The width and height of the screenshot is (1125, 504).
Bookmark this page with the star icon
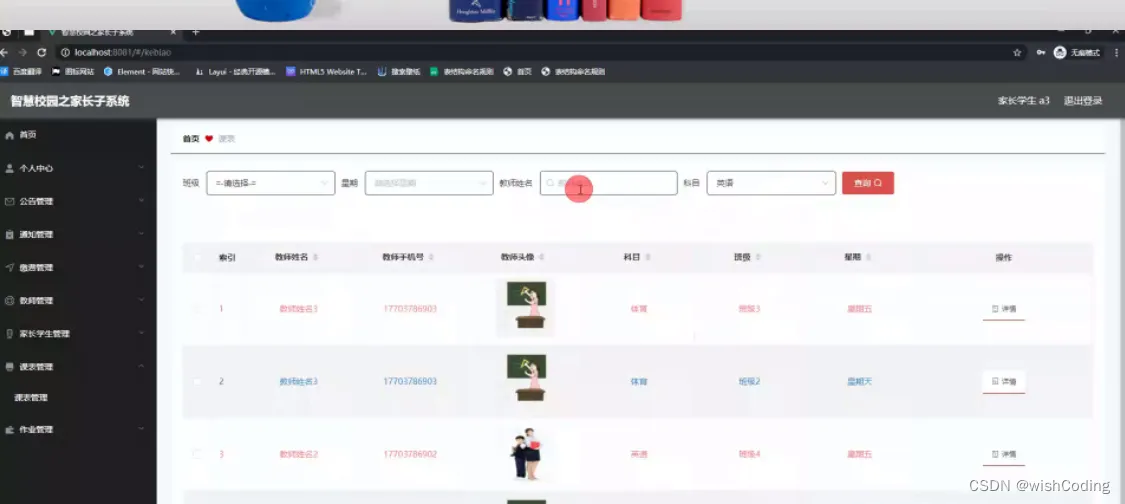point(1017,52)
